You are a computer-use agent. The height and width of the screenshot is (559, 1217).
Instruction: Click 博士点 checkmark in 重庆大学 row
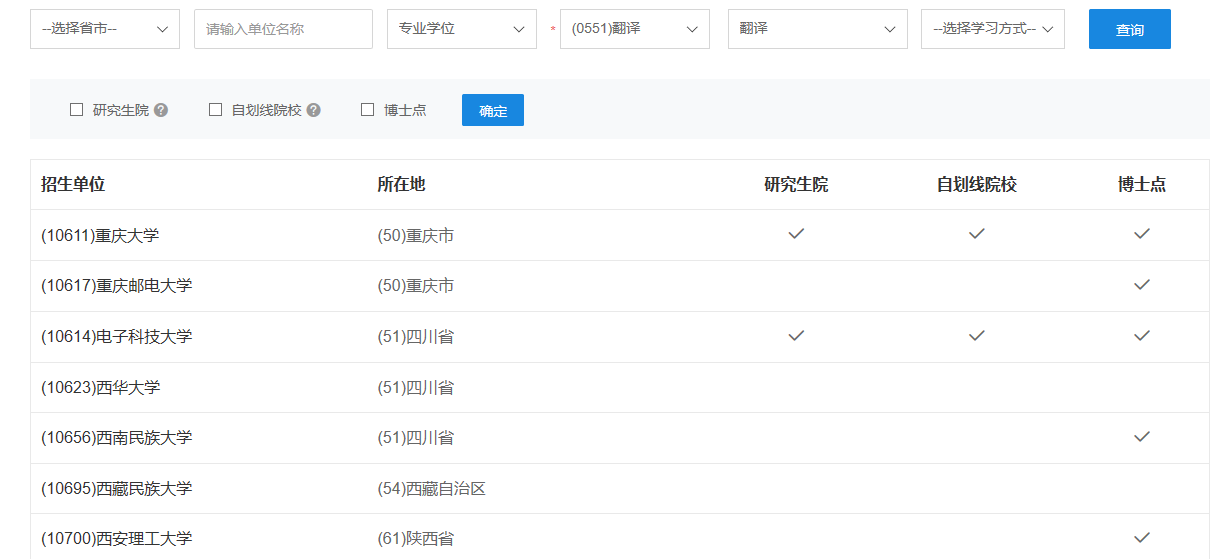pyautogui.click(x=1142, y=234)
